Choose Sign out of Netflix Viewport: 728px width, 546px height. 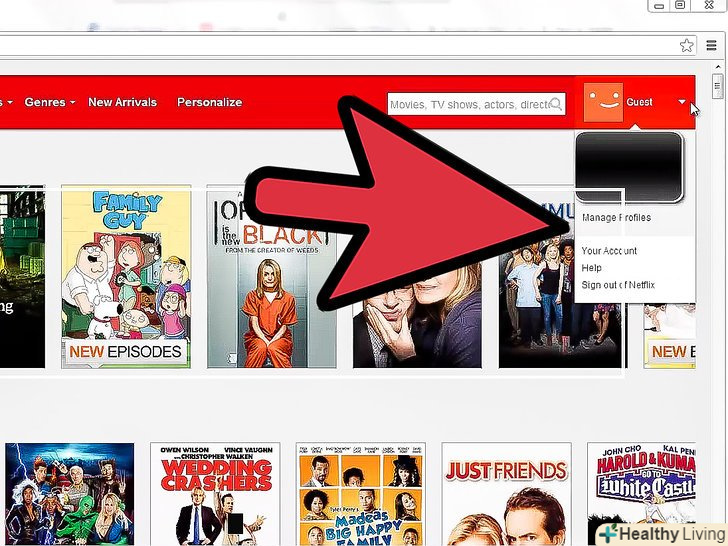coord(618,285)
